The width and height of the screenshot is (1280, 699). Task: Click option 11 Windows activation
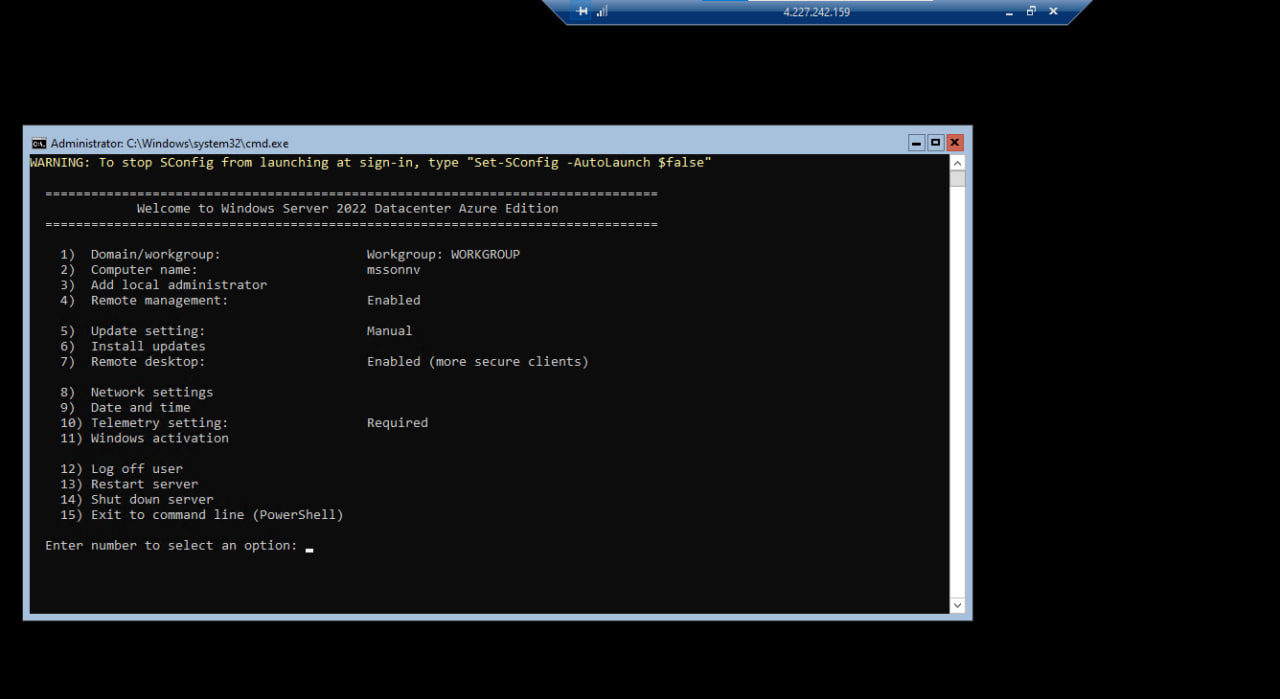coord(144,438)
